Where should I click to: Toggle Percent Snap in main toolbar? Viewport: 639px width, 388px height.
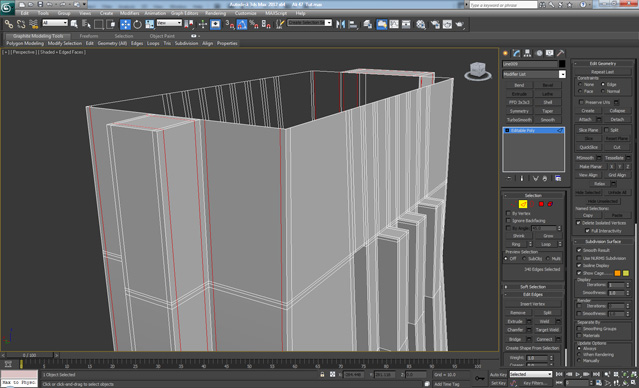coord(254,24)
